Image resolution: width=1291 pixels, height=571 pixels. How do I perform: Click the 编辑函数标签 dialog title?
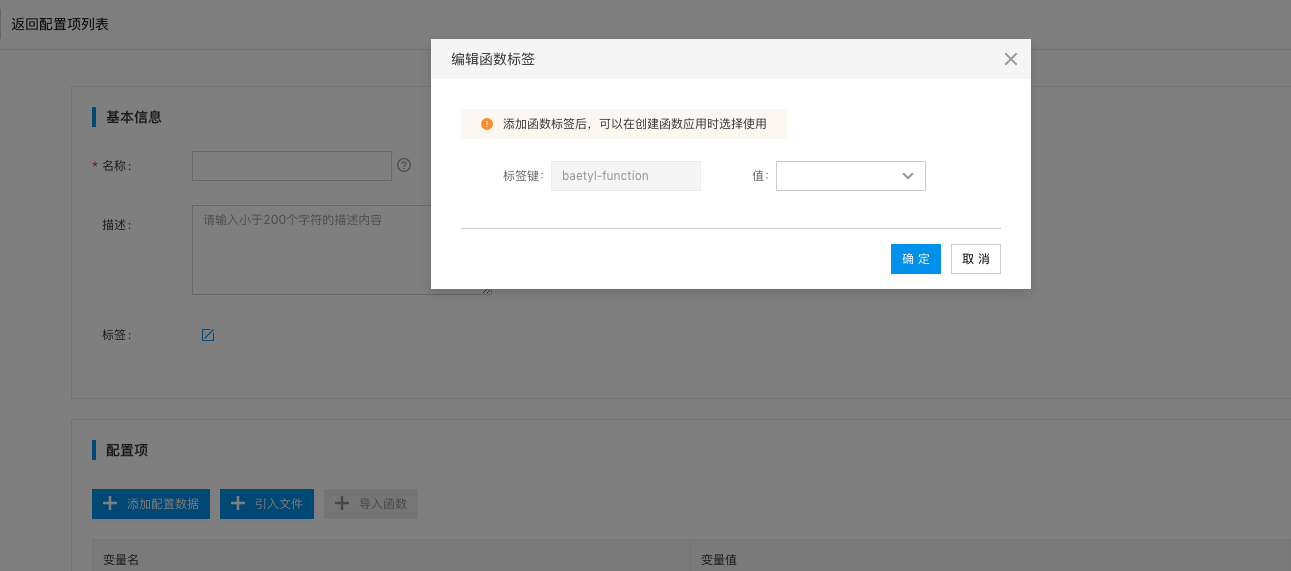point(493,60)
